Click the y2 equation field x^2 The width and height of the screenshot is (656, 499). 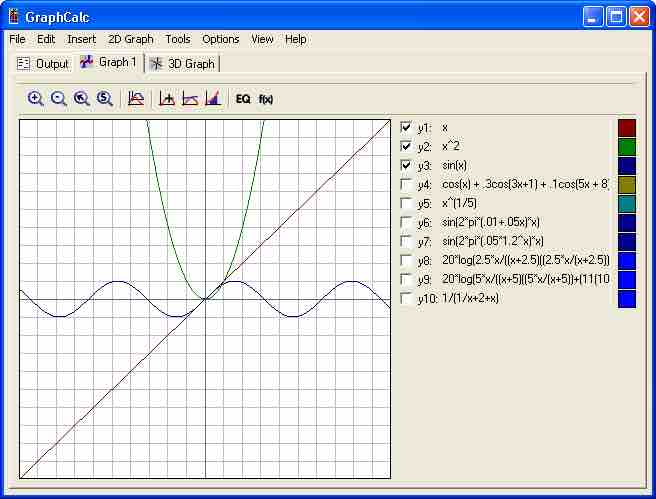[x=525, y=146]
